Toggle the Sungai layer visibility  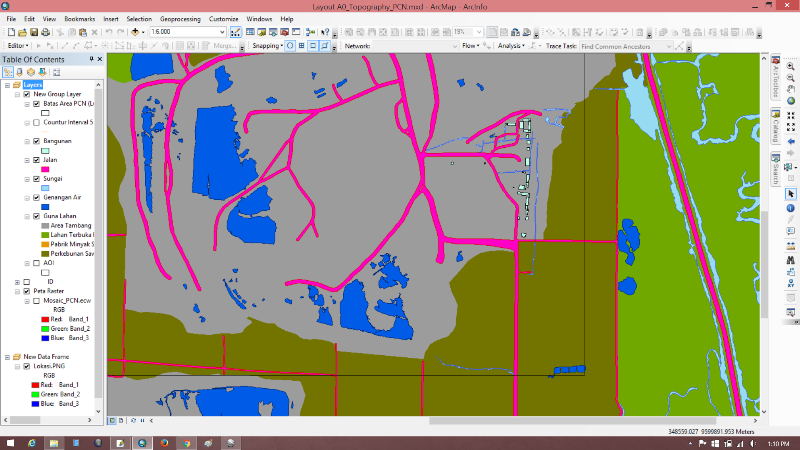point(37,179)
